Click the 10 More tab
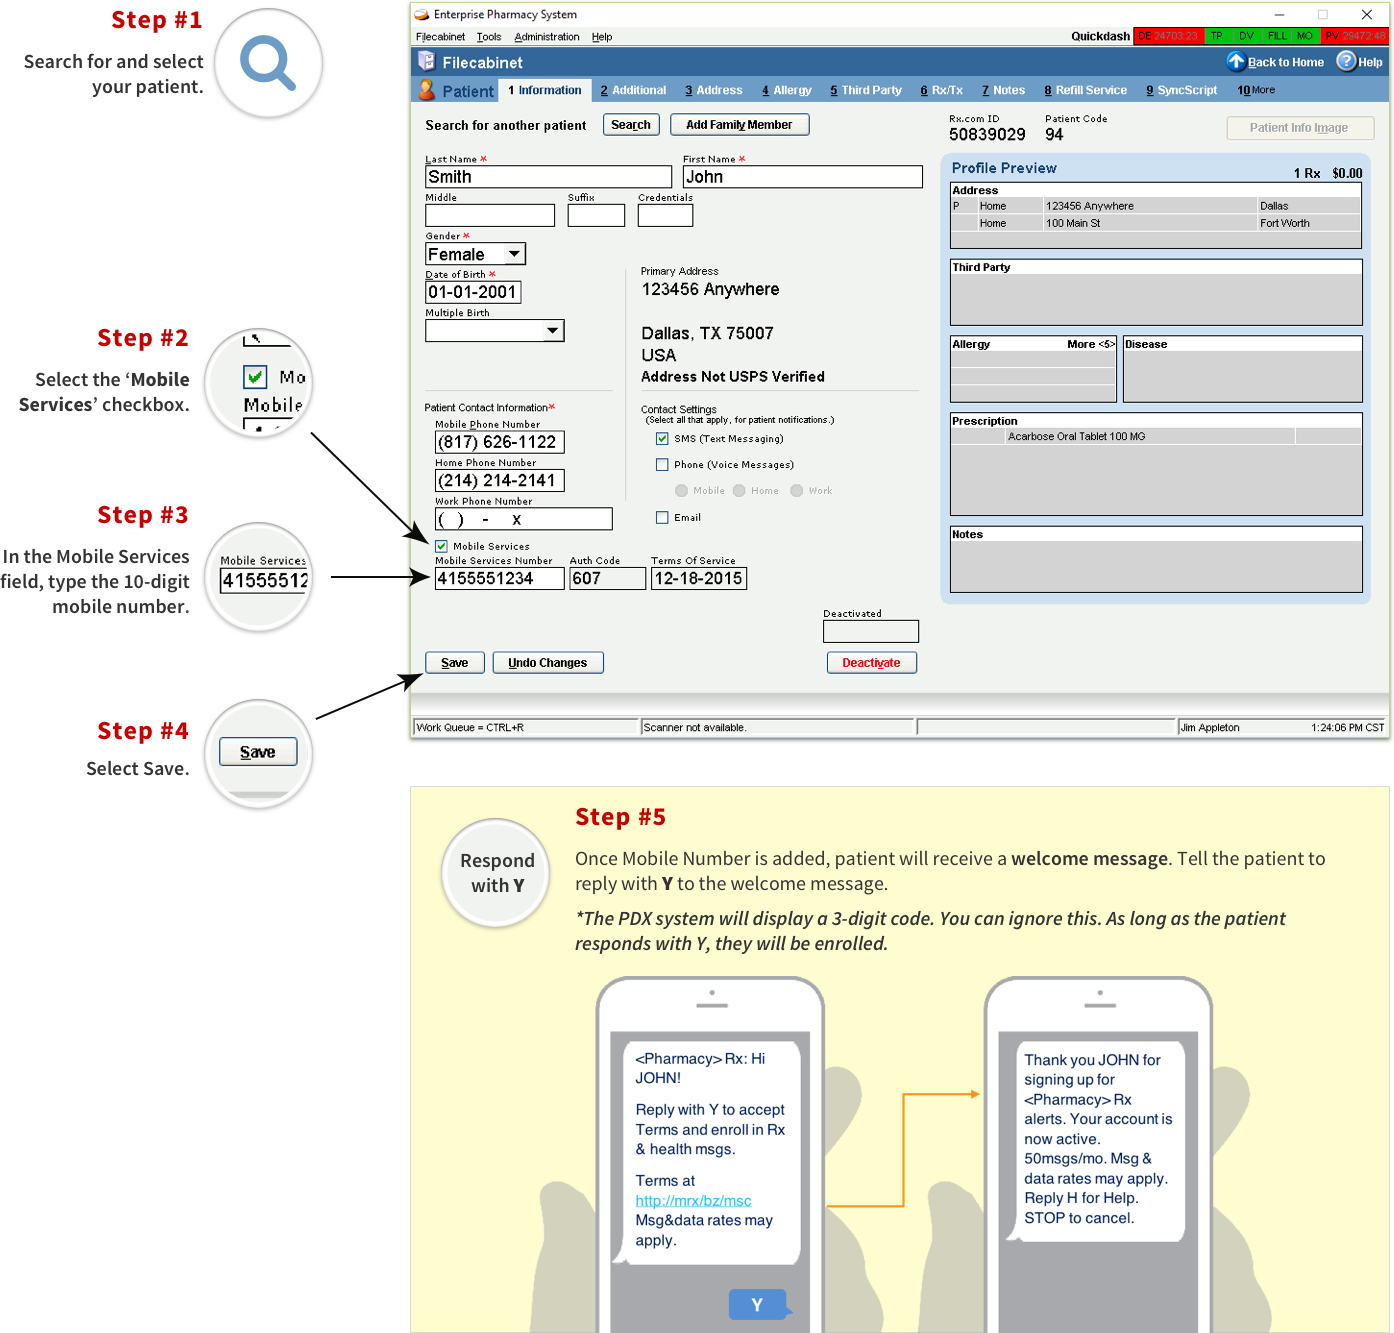This screenshot has height=1333, width=1394. [x=1256, y=90]
